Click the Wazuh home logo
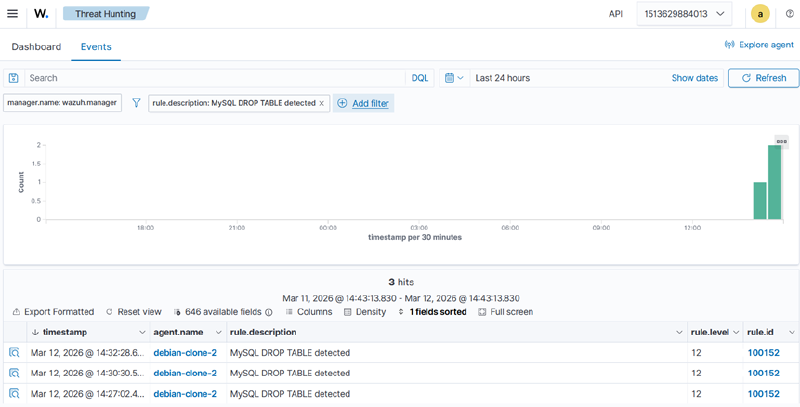The width and height of the screenshot is (800, 407). point(41,14)
